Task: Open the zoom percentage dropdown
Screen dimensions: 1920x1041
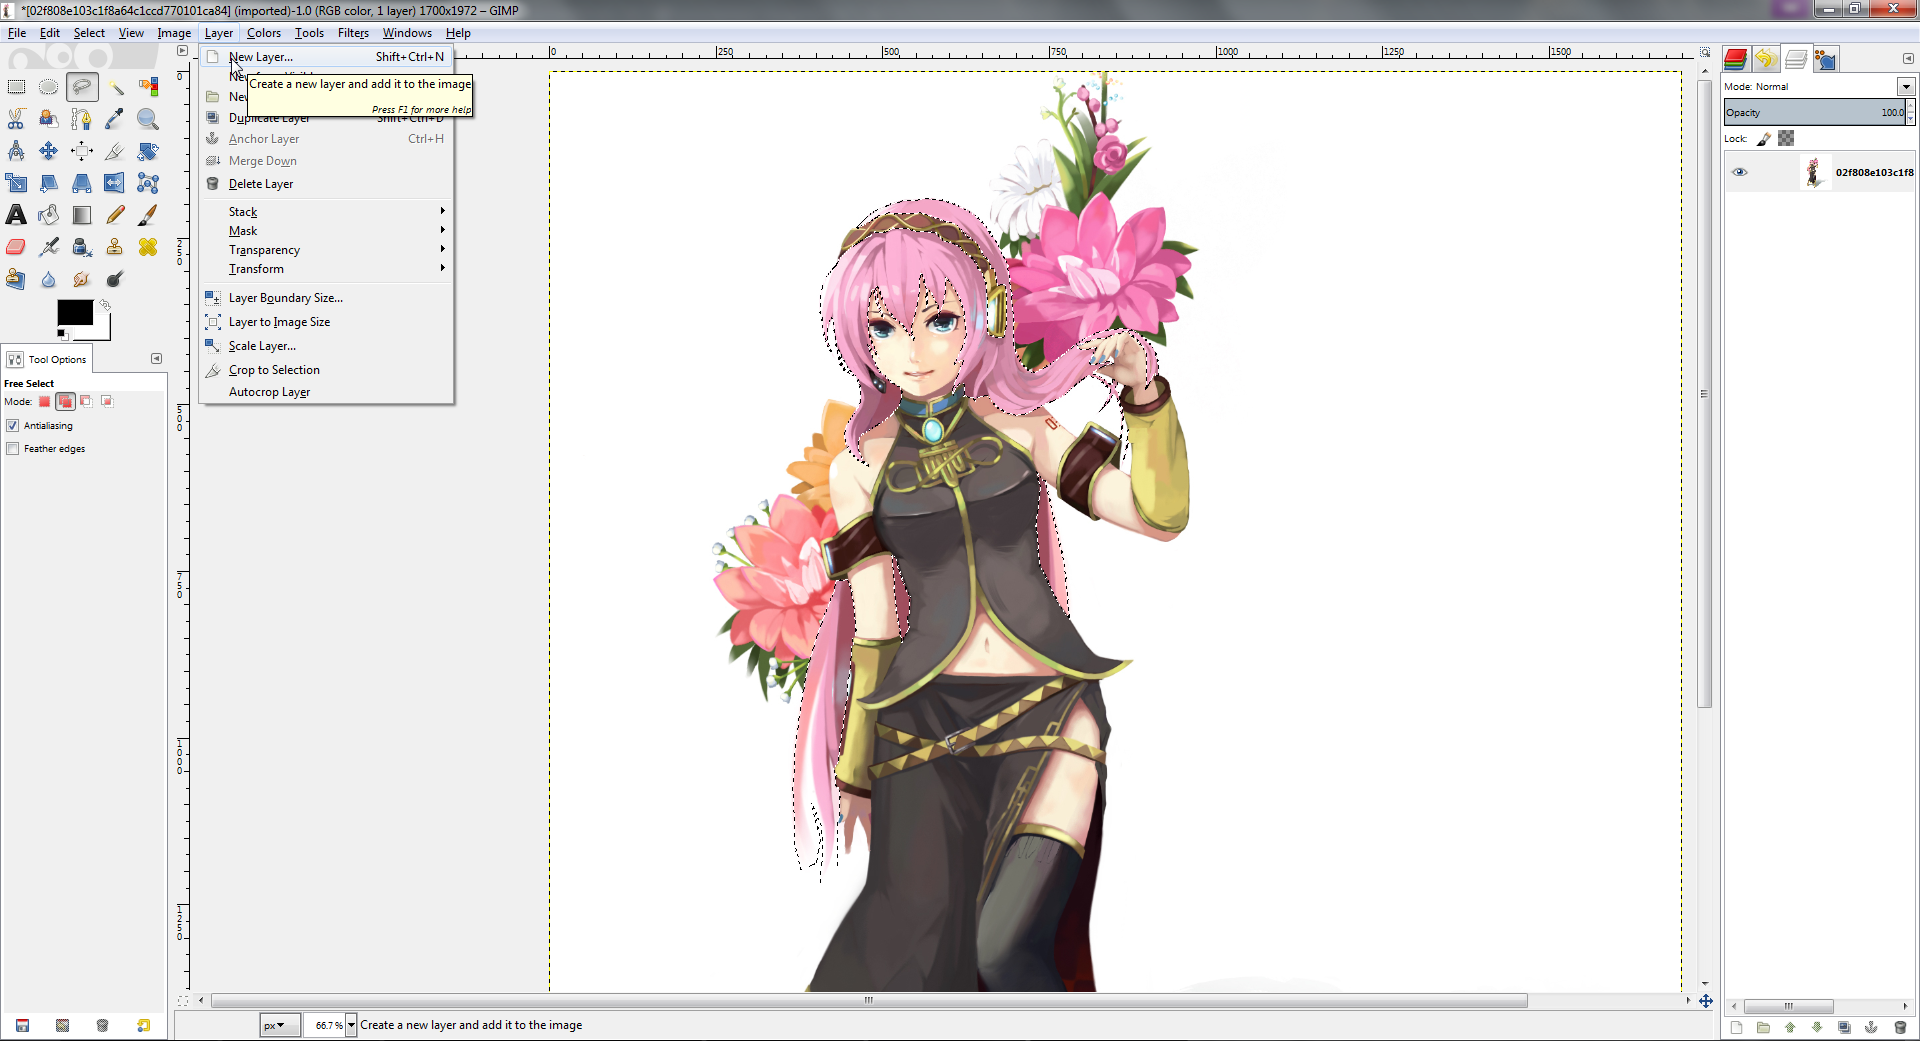Action: click(x=352, y=1025)
